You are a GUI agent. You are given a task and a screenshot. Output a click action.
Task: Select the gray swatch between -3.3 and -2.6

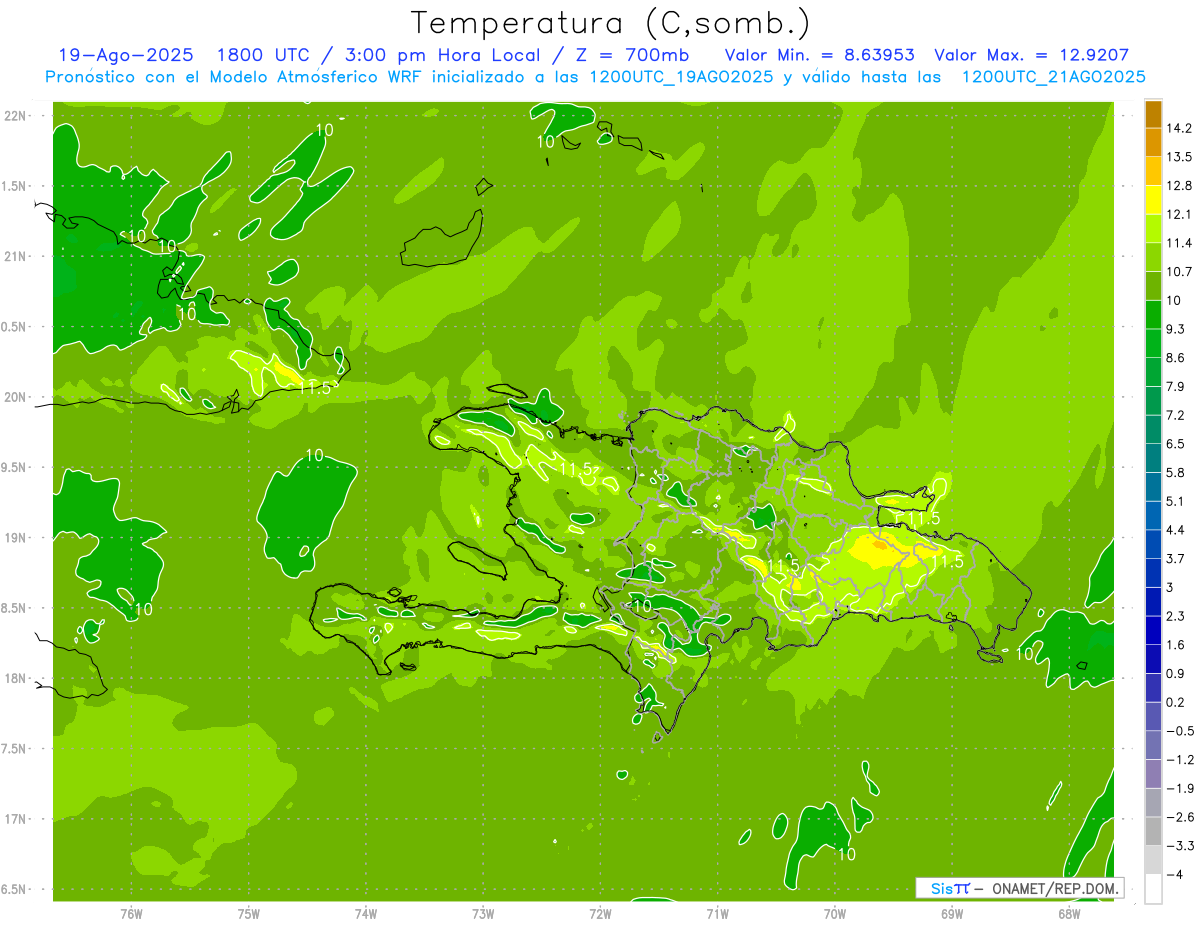click(1153, 831)
